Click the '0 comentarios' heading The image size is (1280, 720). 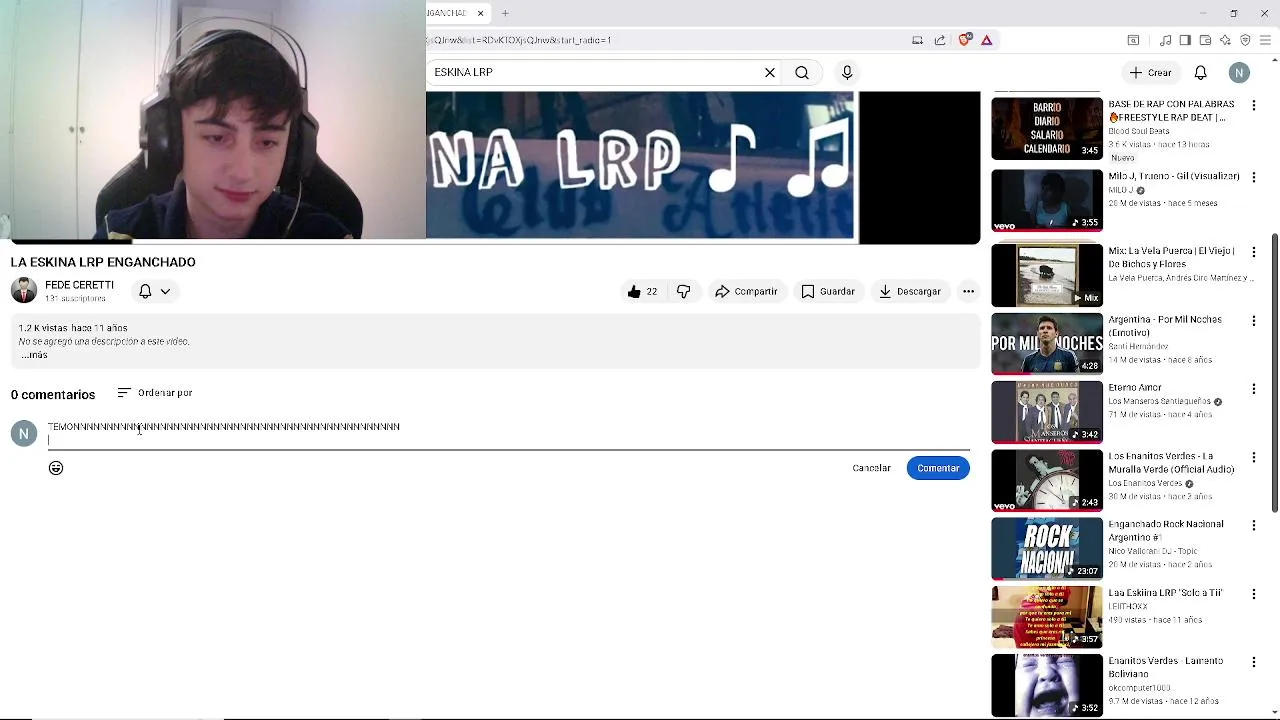pos(53,395)
